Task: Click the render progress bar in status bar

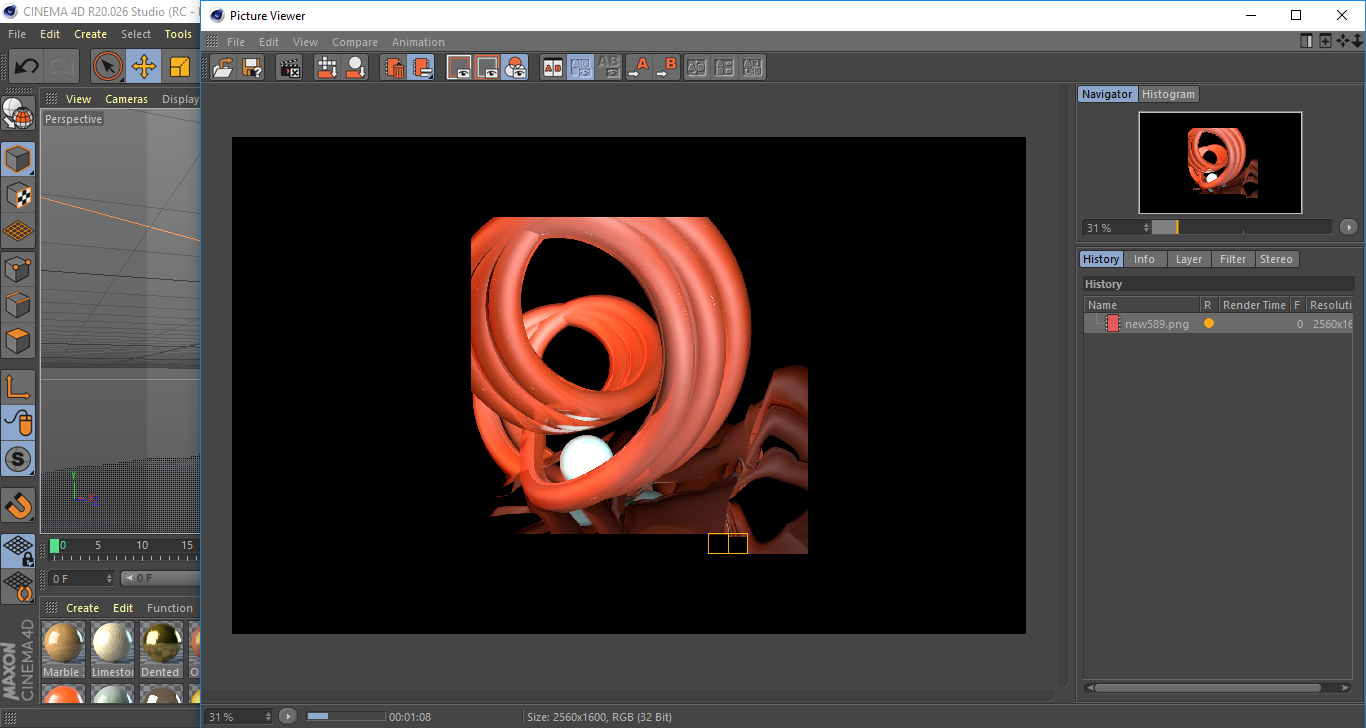Action: tap(346, 716)
